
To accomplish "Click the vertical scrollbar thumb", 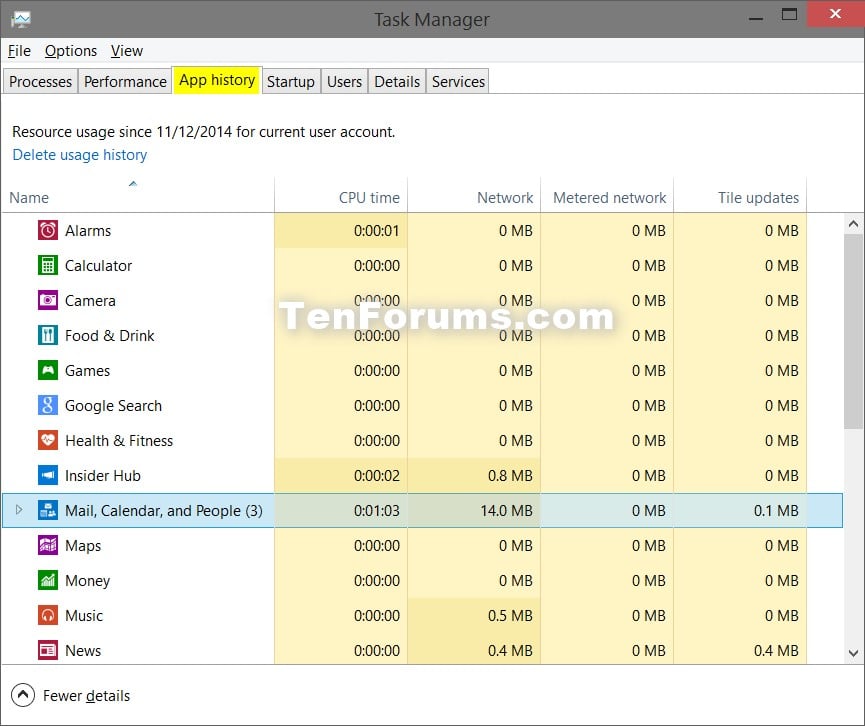I will coord(853,331).
